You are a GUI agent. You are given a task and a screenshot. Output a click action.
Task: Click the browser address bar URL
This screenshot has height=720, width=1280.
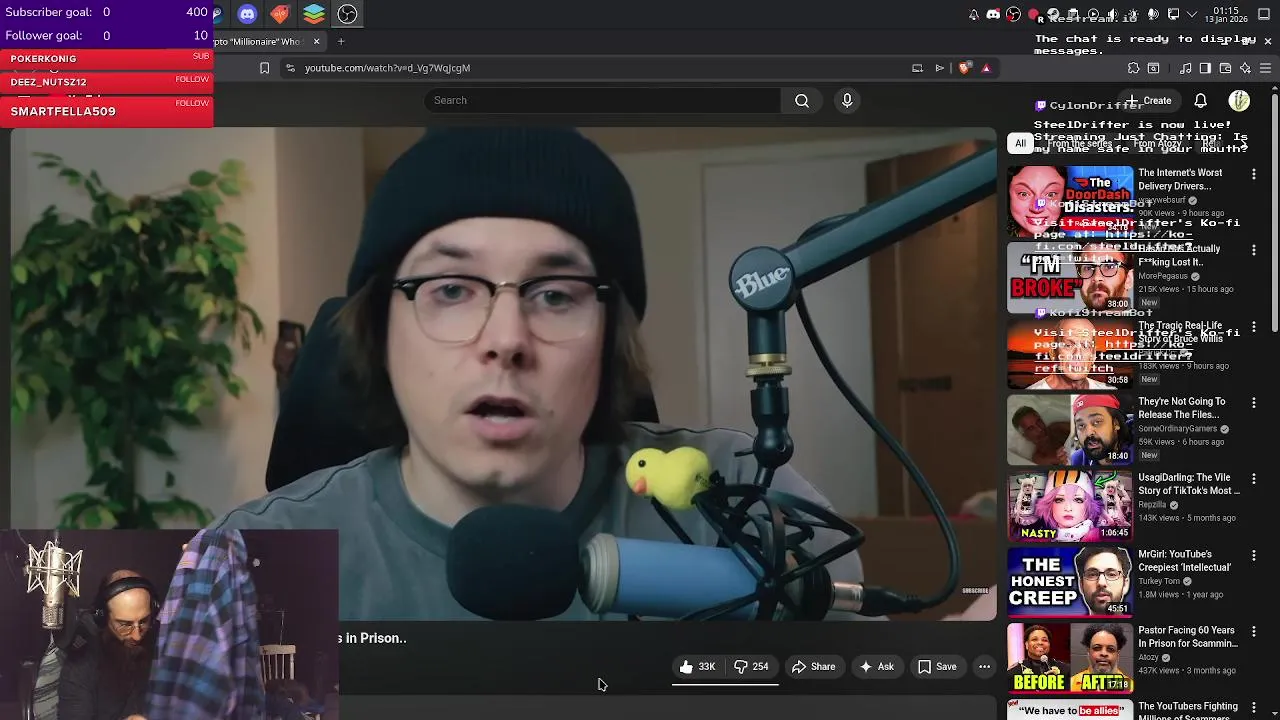pyautogui.click(x=387, y=68)
